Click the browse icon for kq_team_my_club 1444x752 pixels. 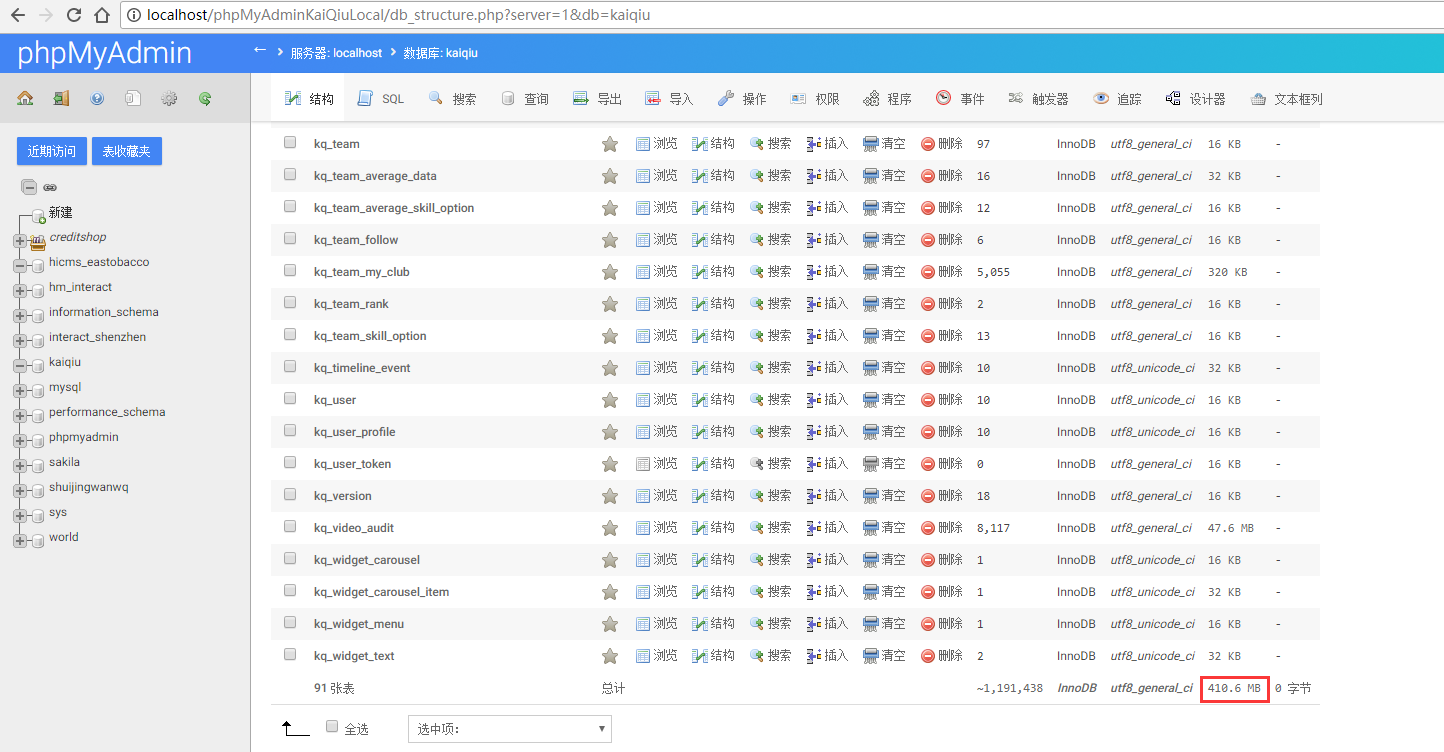(x=643, y=272)
